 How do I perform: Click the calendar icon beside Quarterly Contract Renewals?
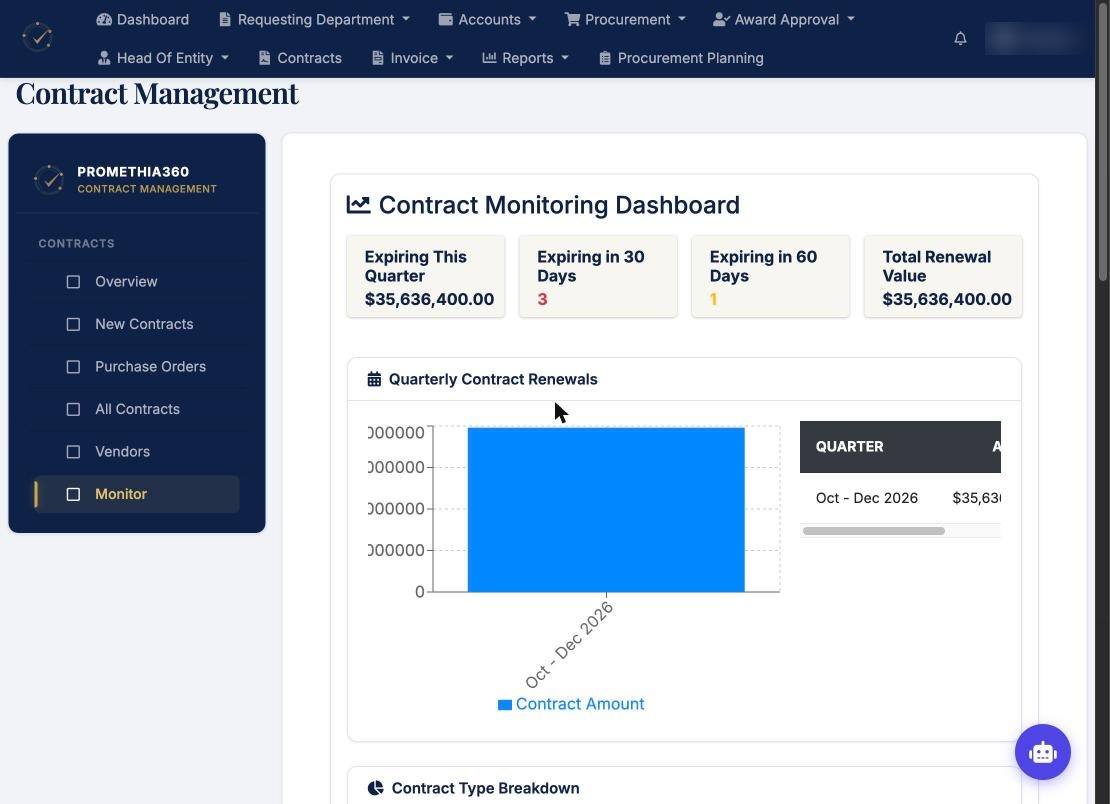374,379
